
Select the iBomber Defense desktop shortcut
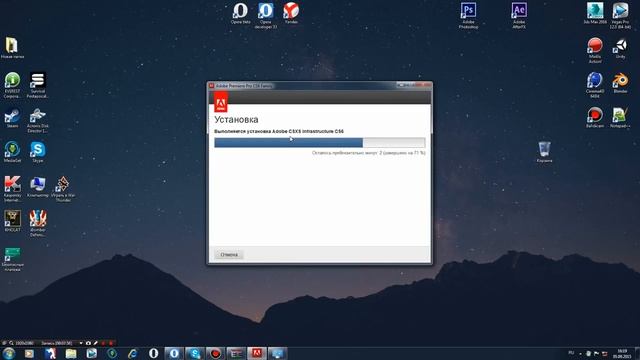pos(38,223)
